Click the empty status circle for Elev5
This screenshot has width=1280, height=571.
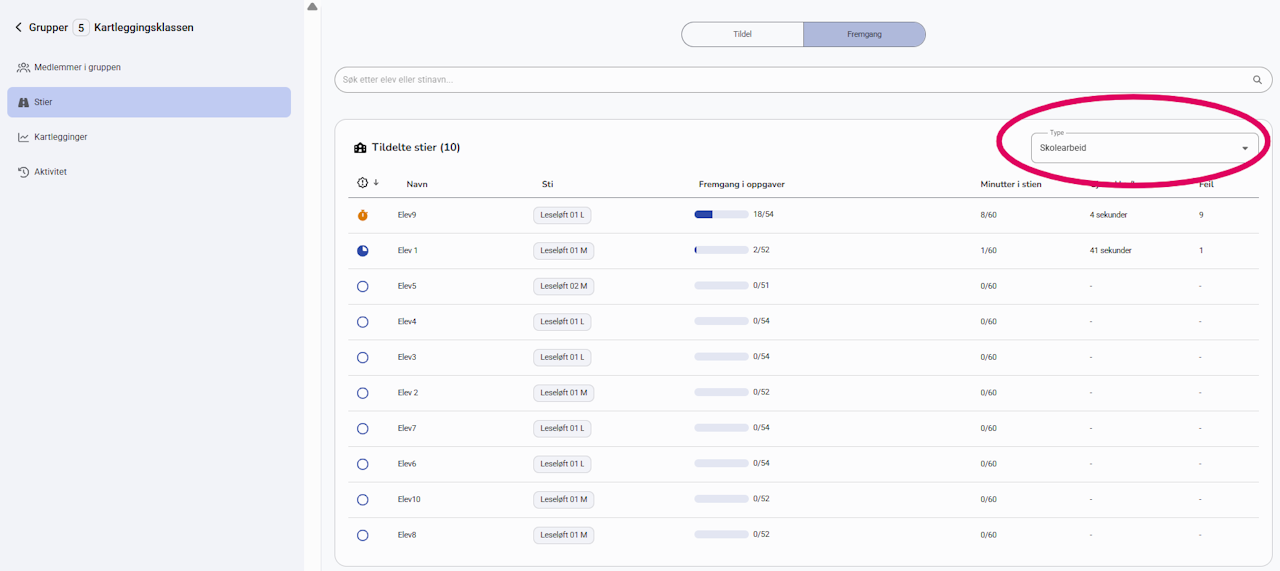(x=362, y=286)
